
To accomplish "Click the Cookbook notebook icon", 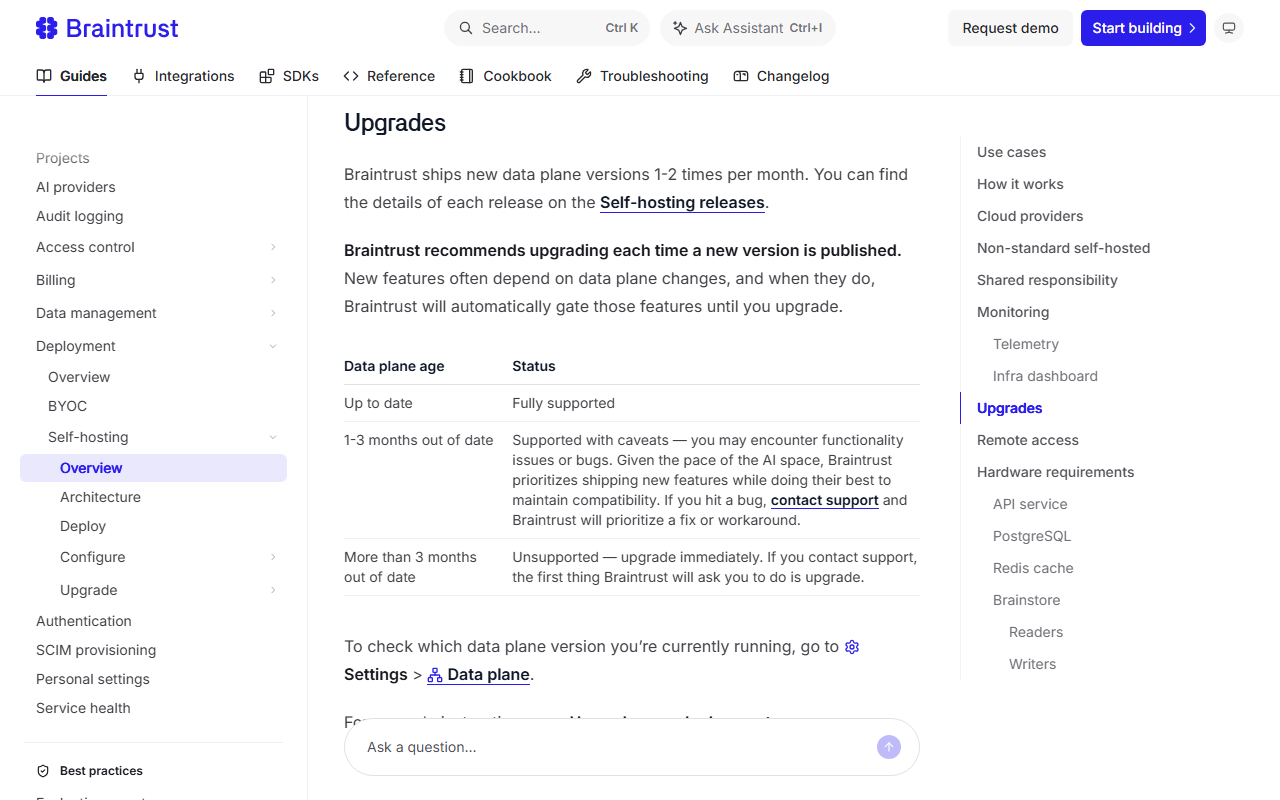I will pyautogui.click(x=467, y=76).
